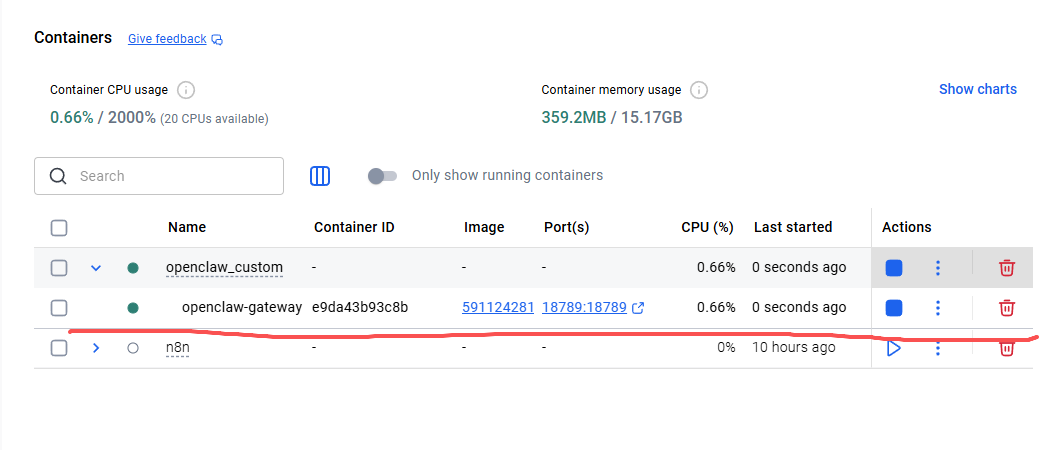Delete the openclaw_custom stack
Screen dimensions: 1062x450
[1007, 268]
